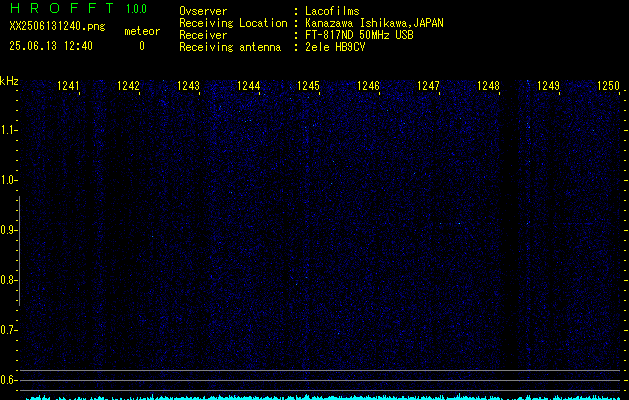Click the meteor count value 0
This screenshot has height=400, width=629.
[142, 46]
